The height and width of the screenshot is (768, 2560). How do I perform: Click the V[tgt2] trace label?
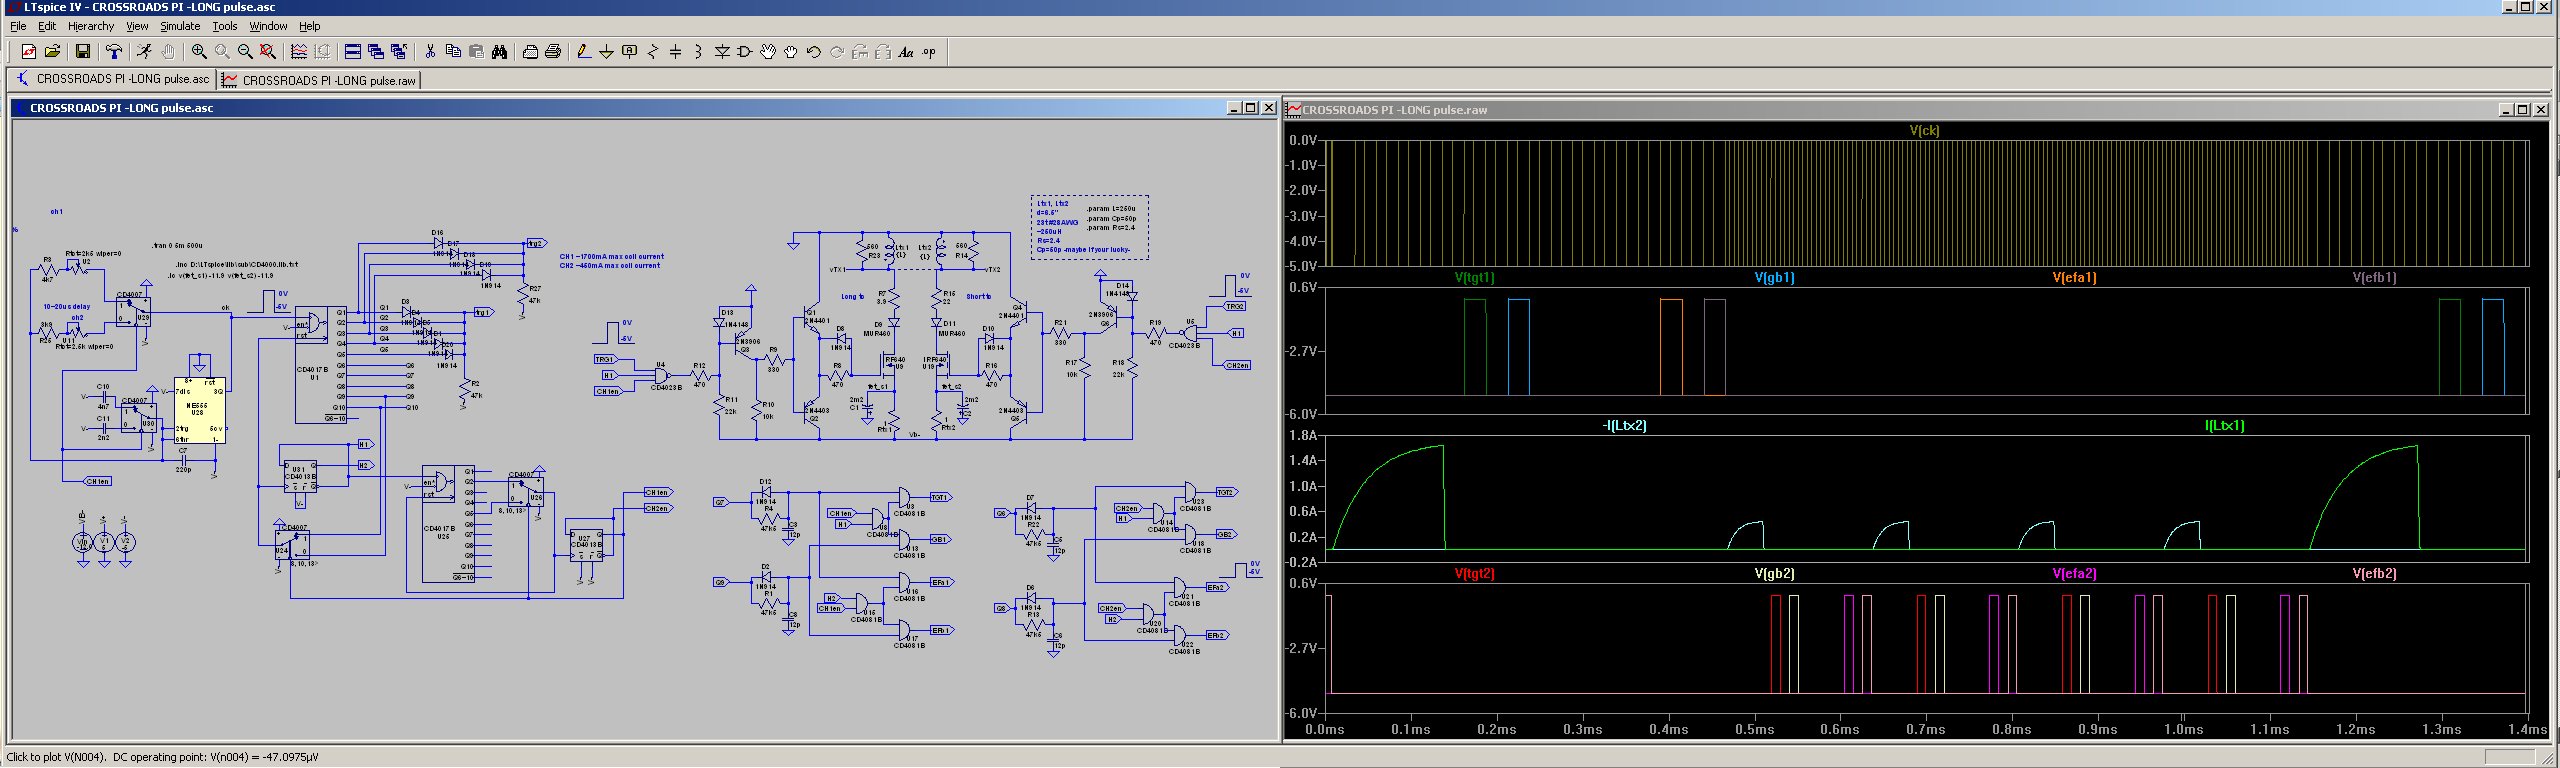coord(1474,573)
